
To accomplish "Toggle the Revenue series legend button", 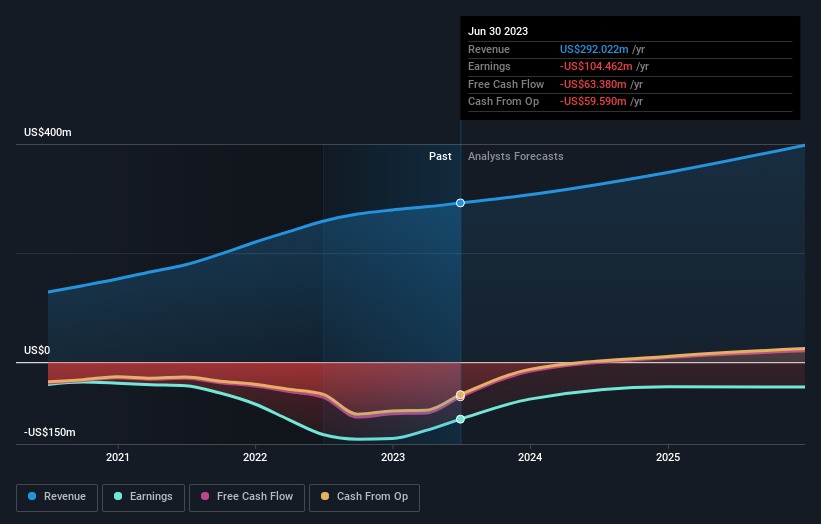I will coord(57,497).
